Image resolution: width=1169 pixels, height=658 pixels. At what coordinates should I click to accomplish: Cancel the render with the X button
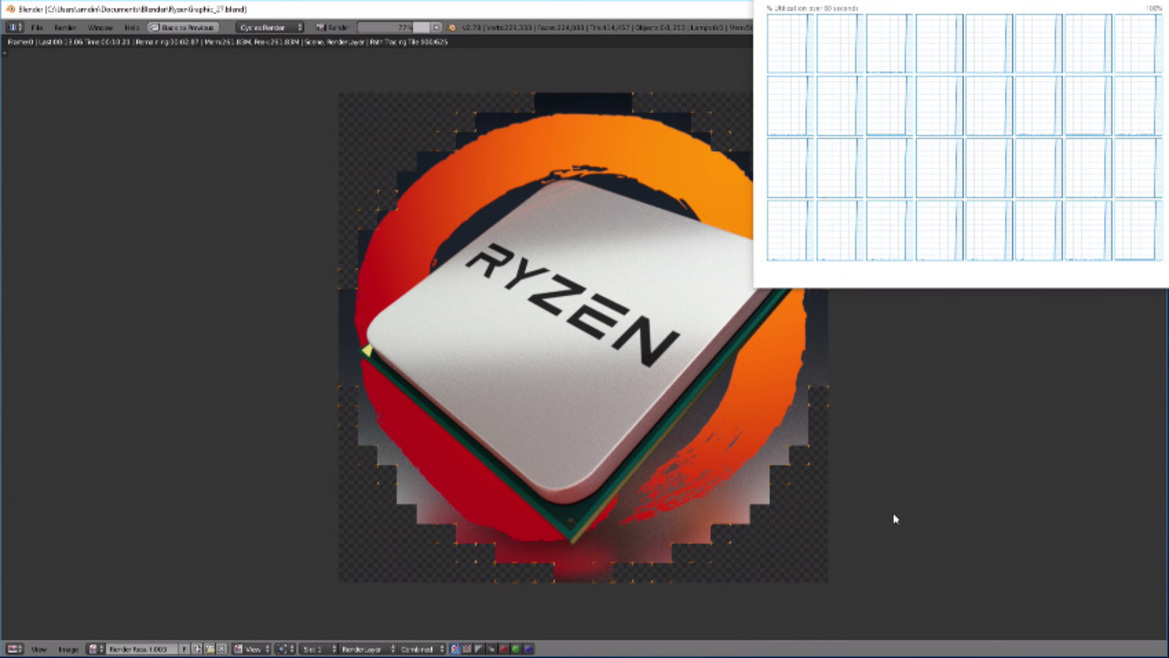436,28
